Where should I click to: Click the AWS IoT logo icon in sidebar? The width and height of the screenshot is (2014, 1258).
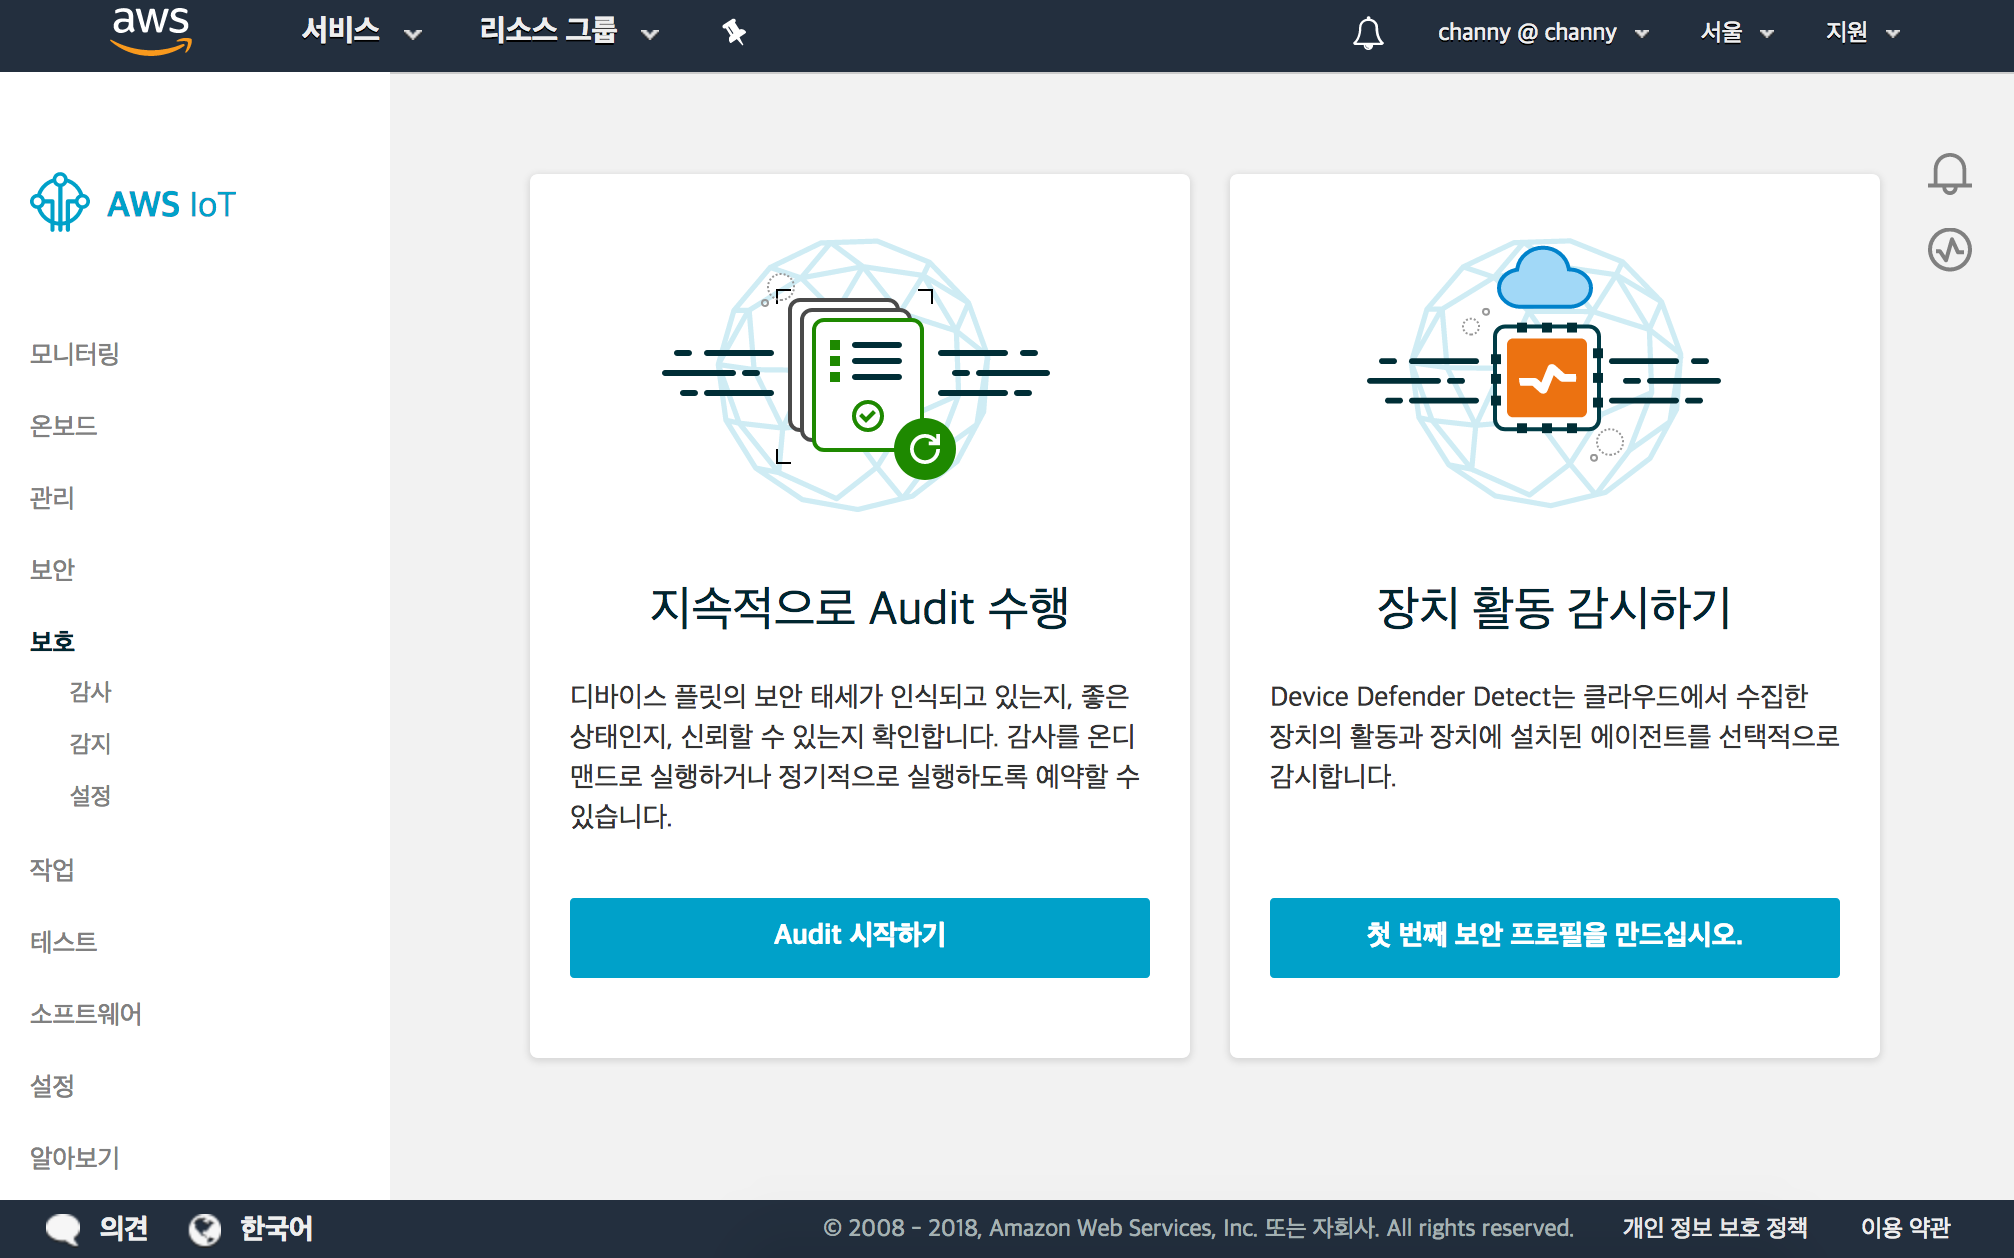(60, 203)
